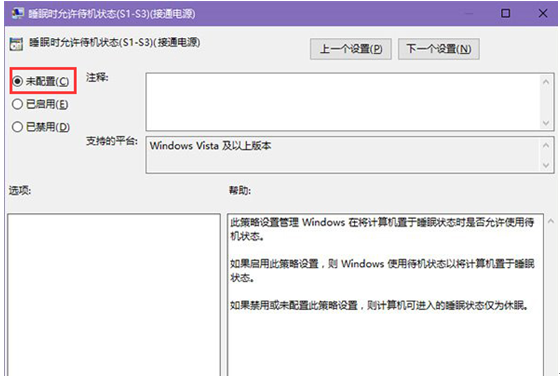The image size is (560, 376).
Task: Click the 帮助 label
Action: [240, 190]
